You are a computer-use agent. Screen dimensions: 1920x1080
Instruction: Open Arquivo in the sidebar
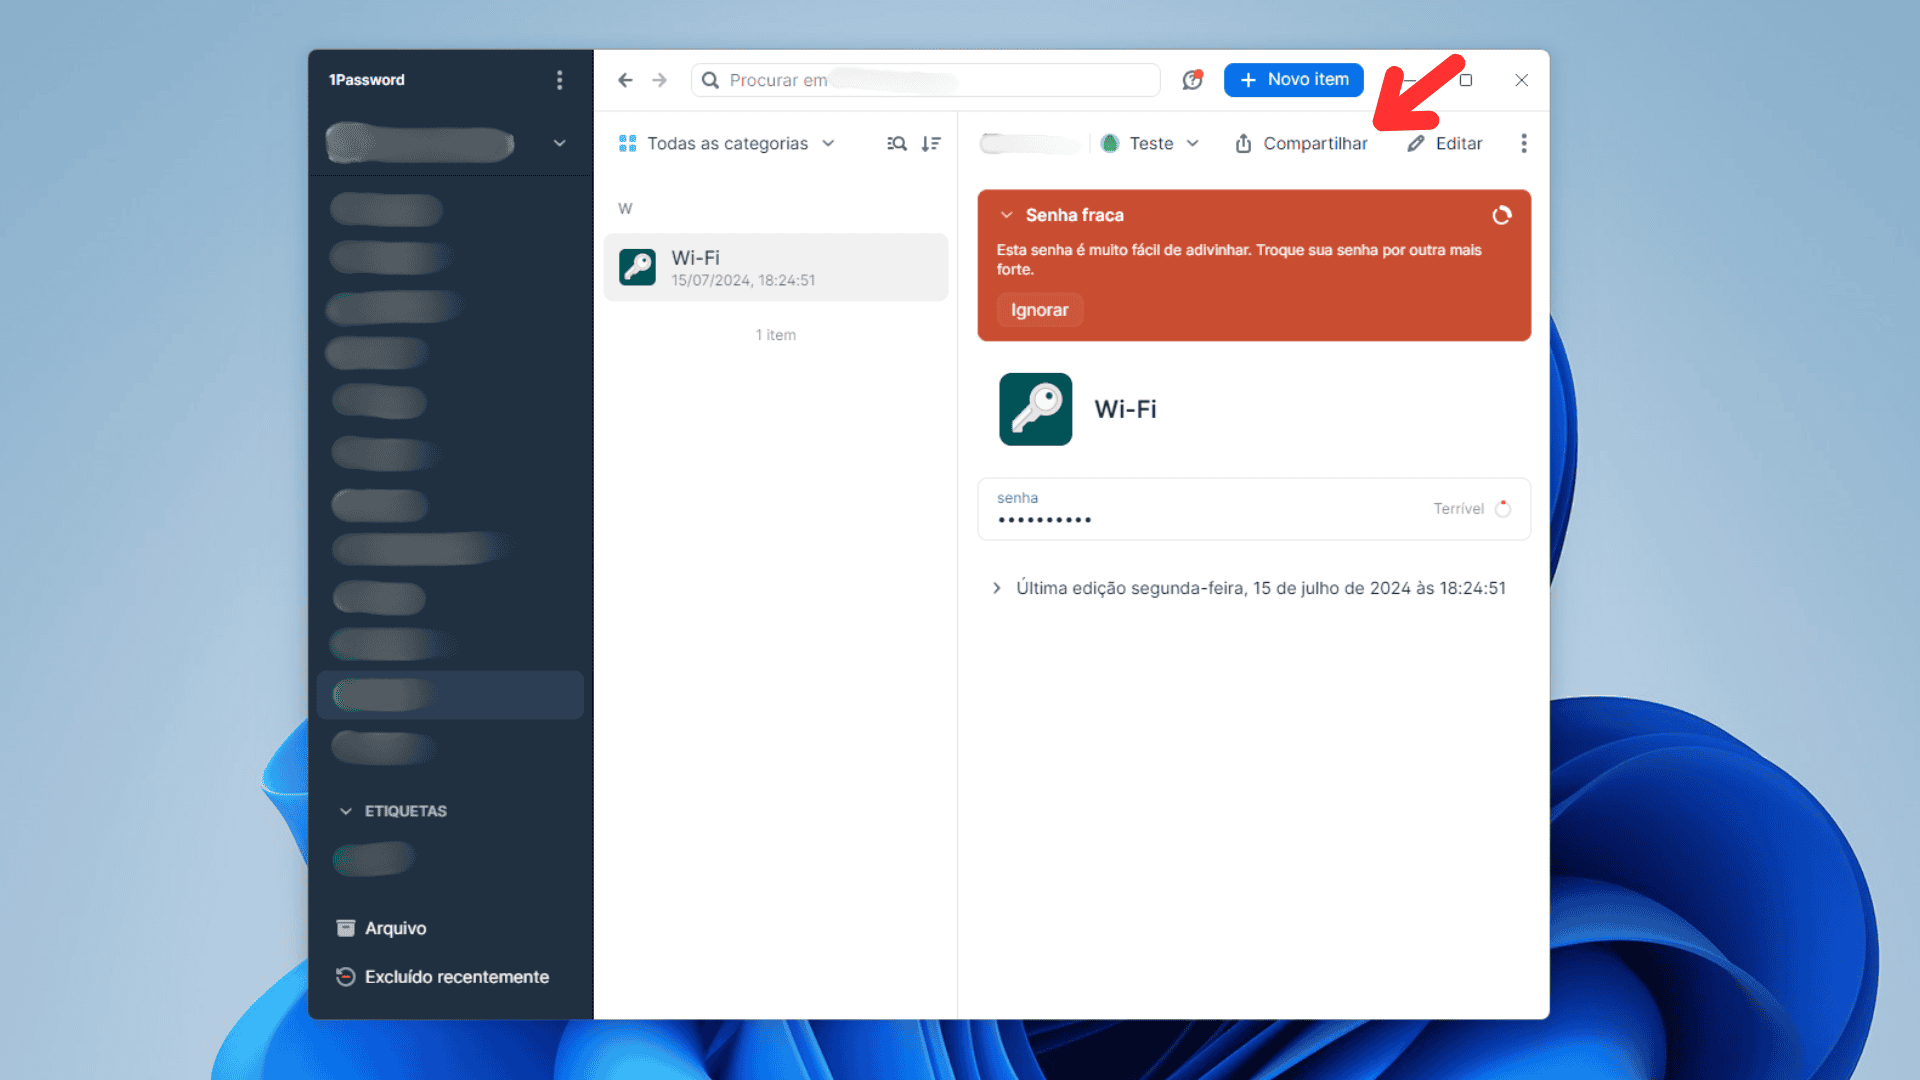coord(381,928)
